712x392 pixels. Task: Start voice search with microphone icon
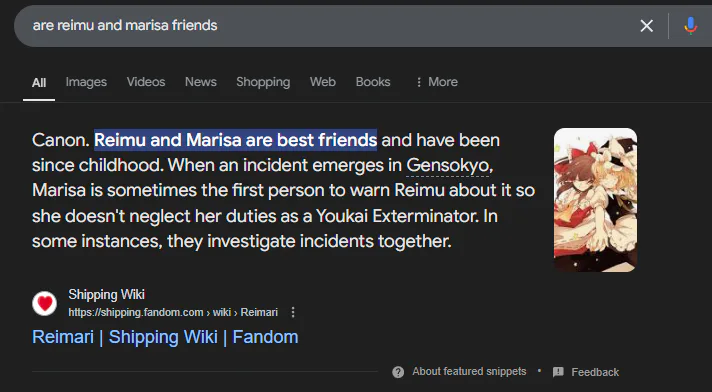tap(691, 26)
